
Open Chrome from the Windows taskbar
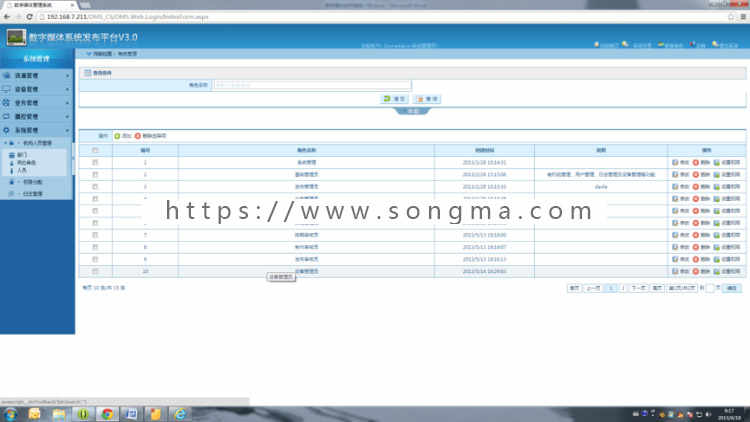[x=107, y=414]
